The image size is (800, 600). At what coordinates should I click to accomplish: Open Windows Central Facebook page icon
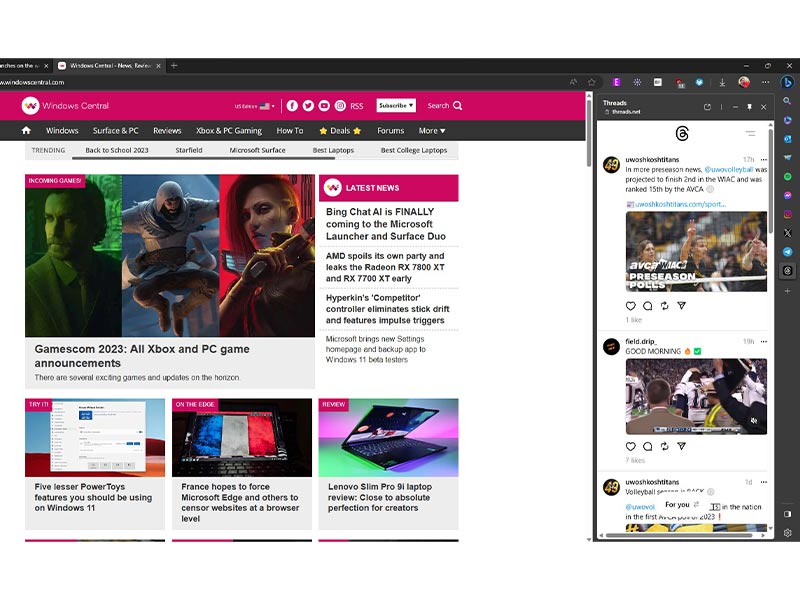click(x=292, y=106)
